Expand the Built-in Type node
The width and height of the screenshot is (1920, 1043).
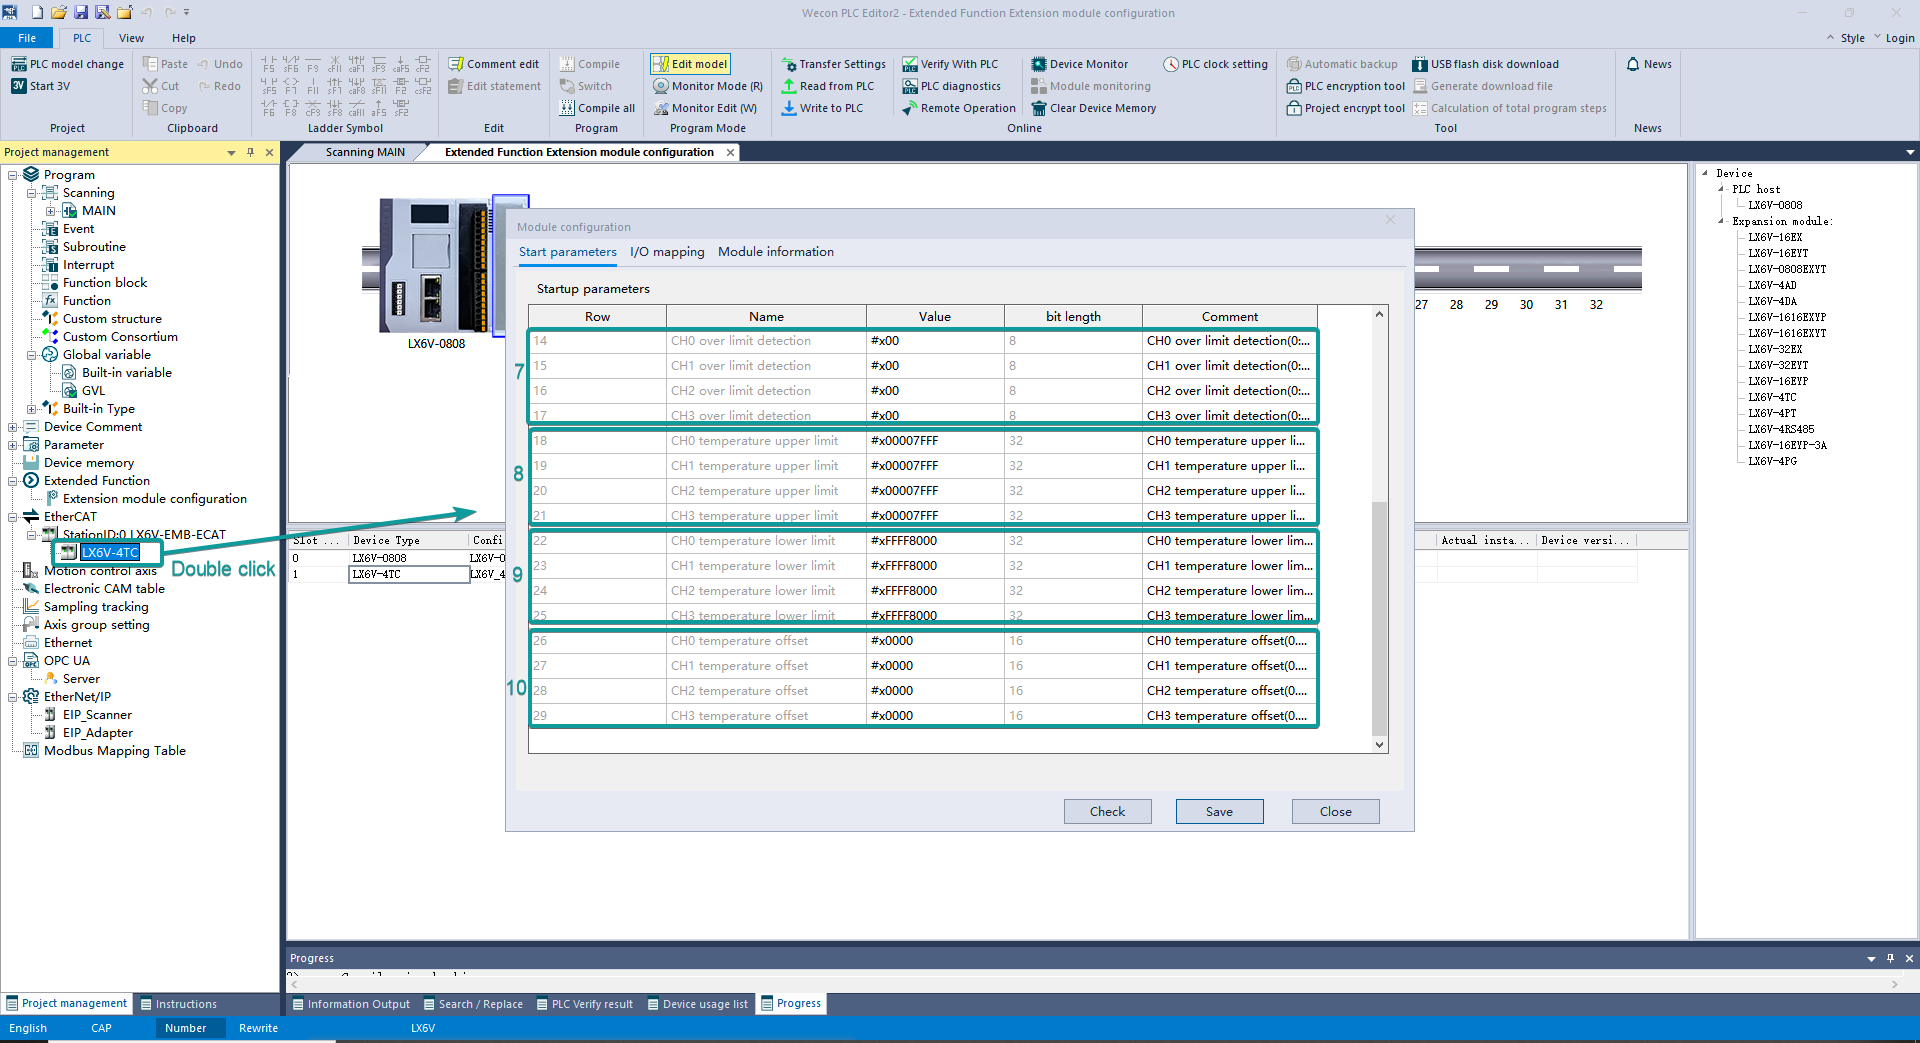point(32,409)
